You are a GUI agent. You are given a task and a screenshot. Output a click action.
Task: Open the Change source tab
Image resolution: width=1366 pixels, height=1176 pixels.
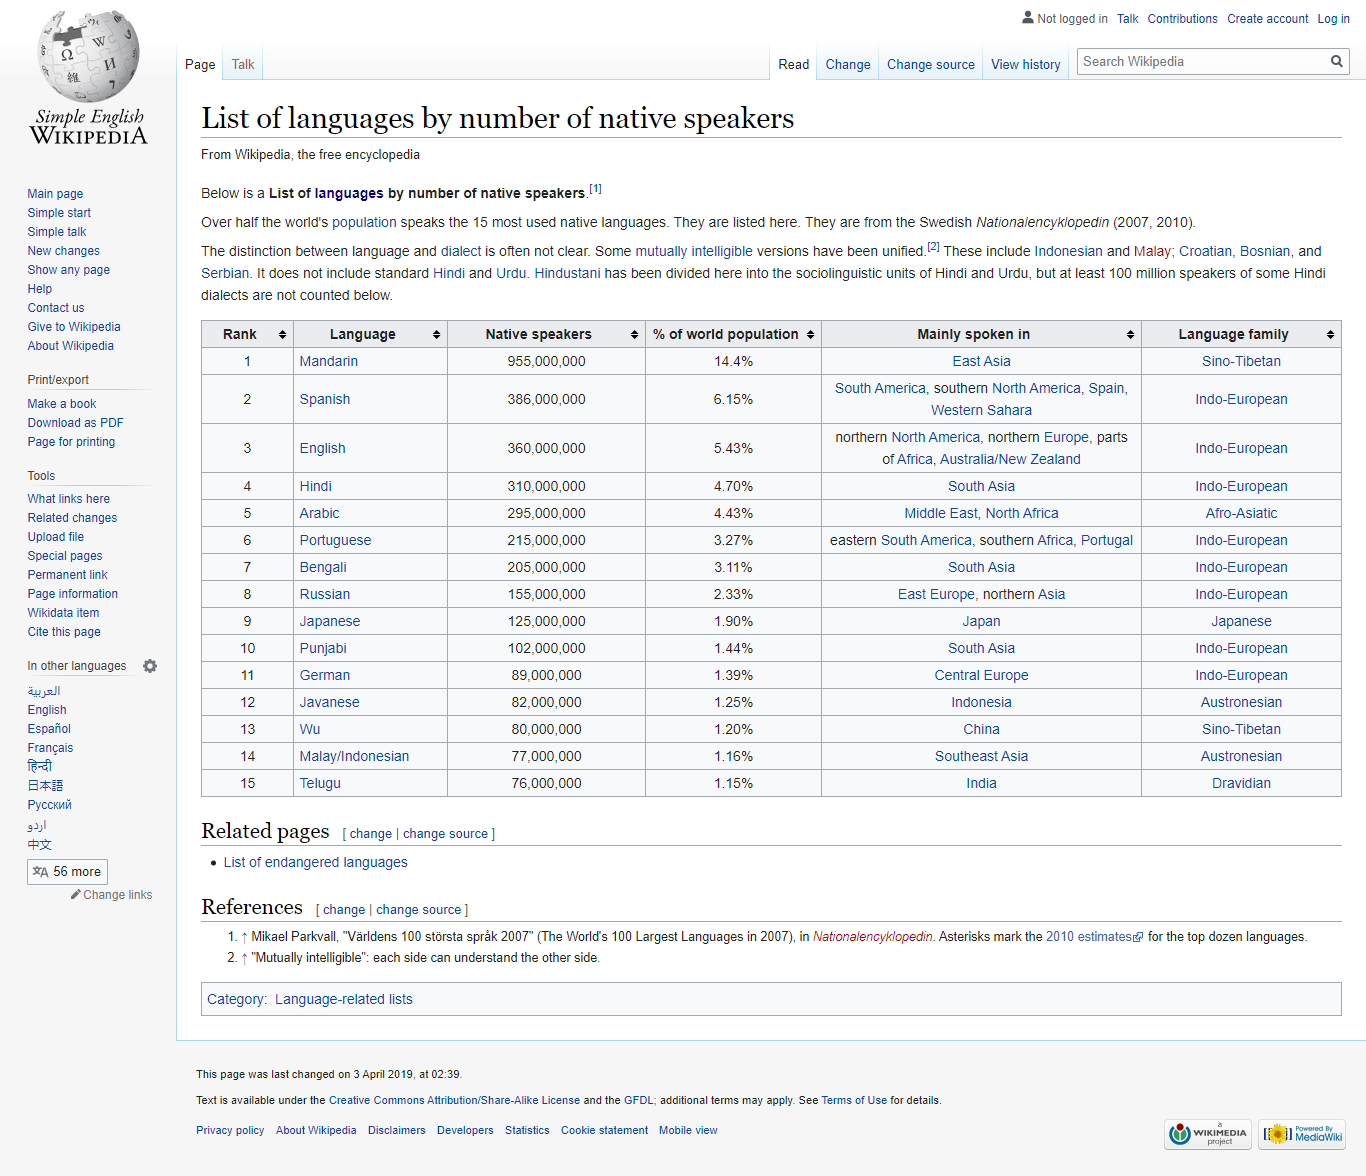[x=931, y=64]
